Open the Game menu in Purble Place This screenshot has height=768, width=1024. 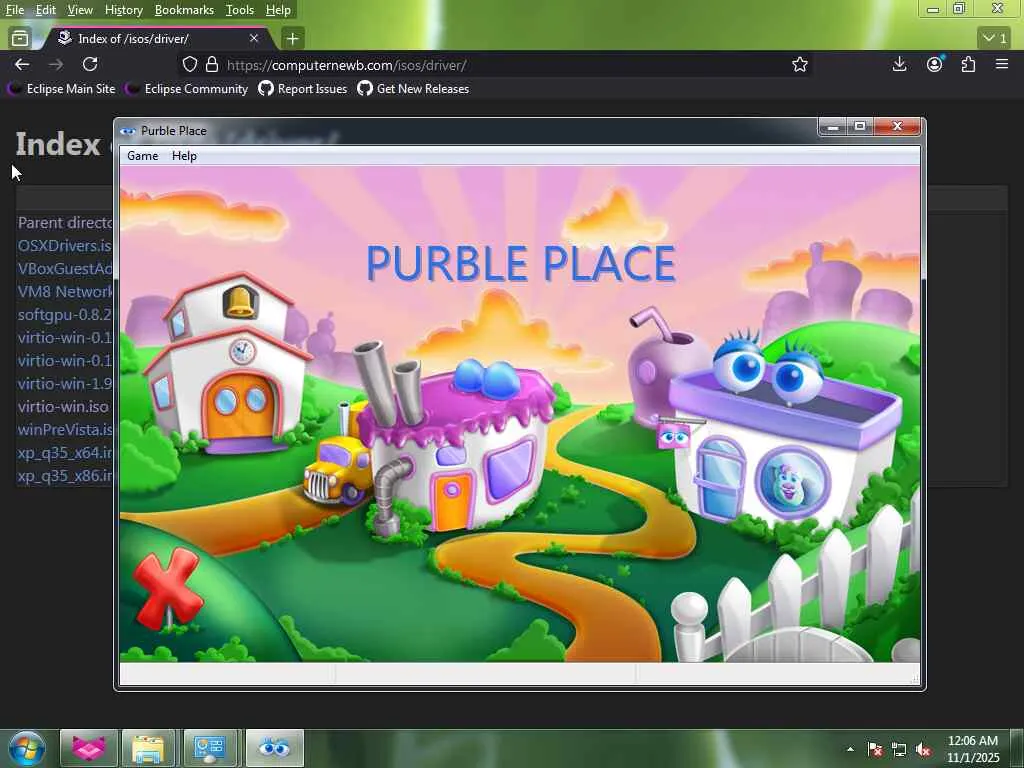(142, 156)
